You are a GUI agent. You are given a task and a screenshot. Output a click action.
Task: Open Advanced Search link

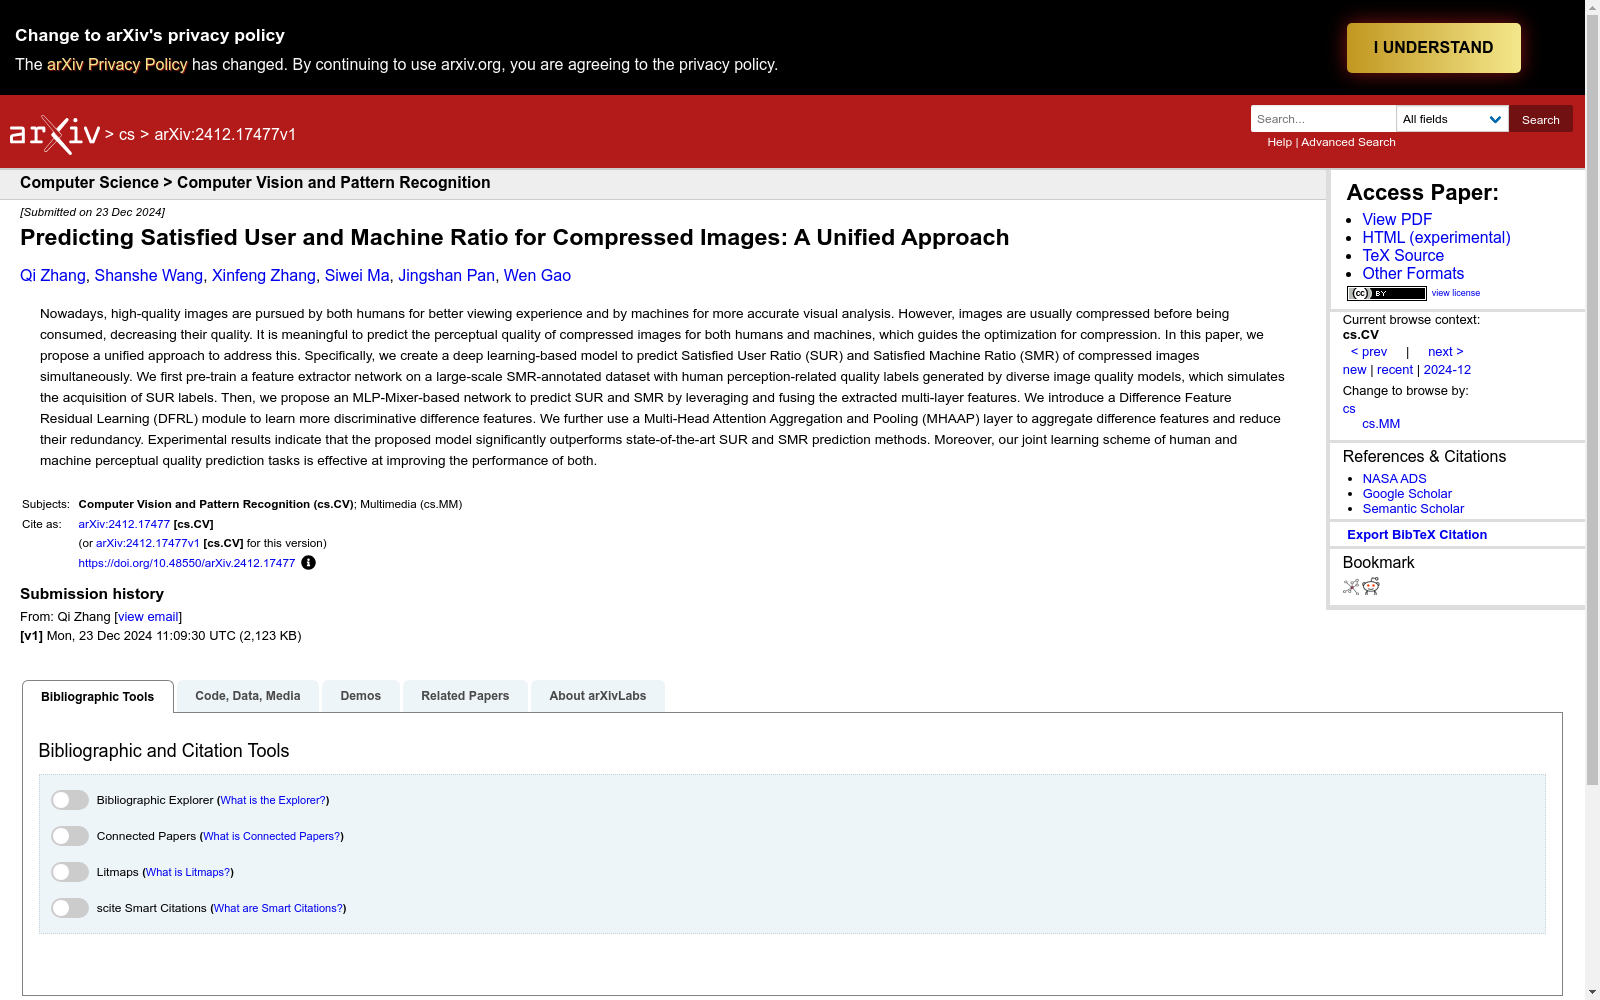click(x=1348, y=142)
